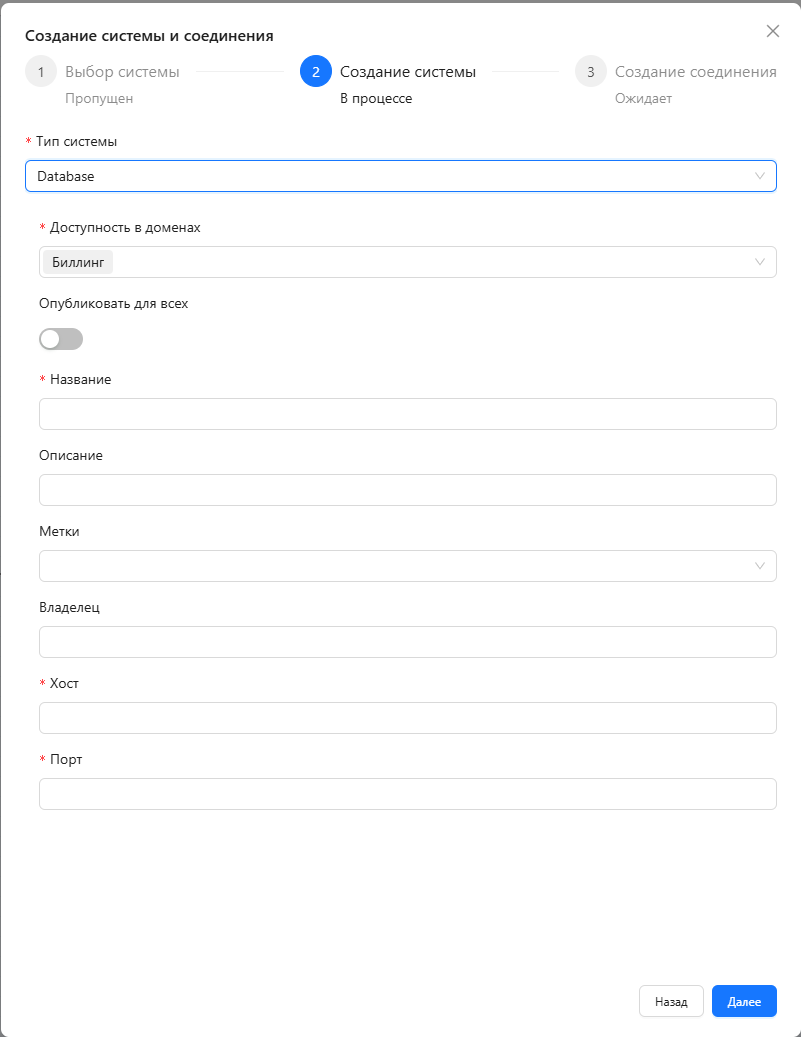
Task: Focus the "Хост" input field
Action: [408, 718]
